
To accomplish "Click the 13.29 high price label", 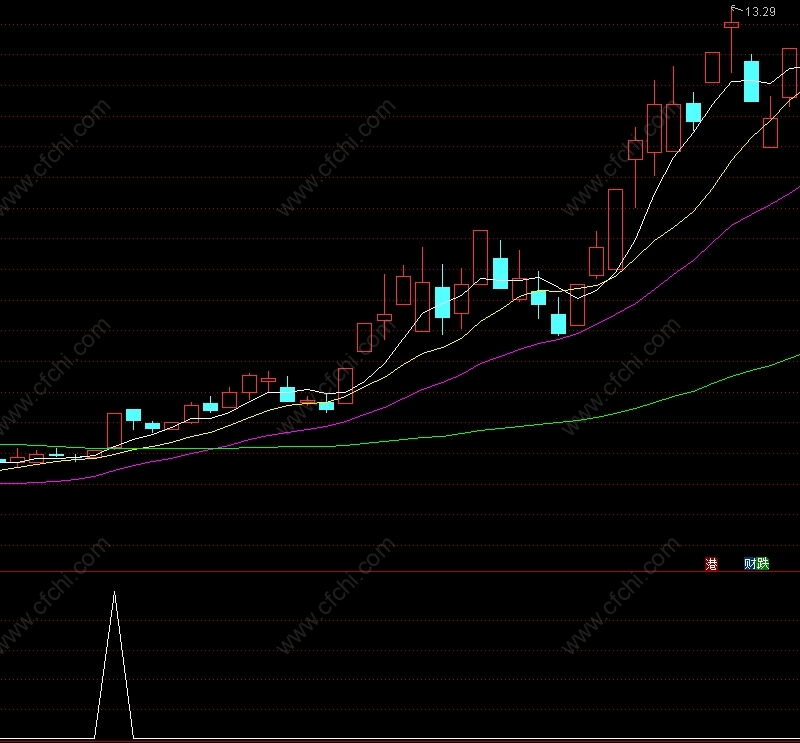I will point(760,12).
